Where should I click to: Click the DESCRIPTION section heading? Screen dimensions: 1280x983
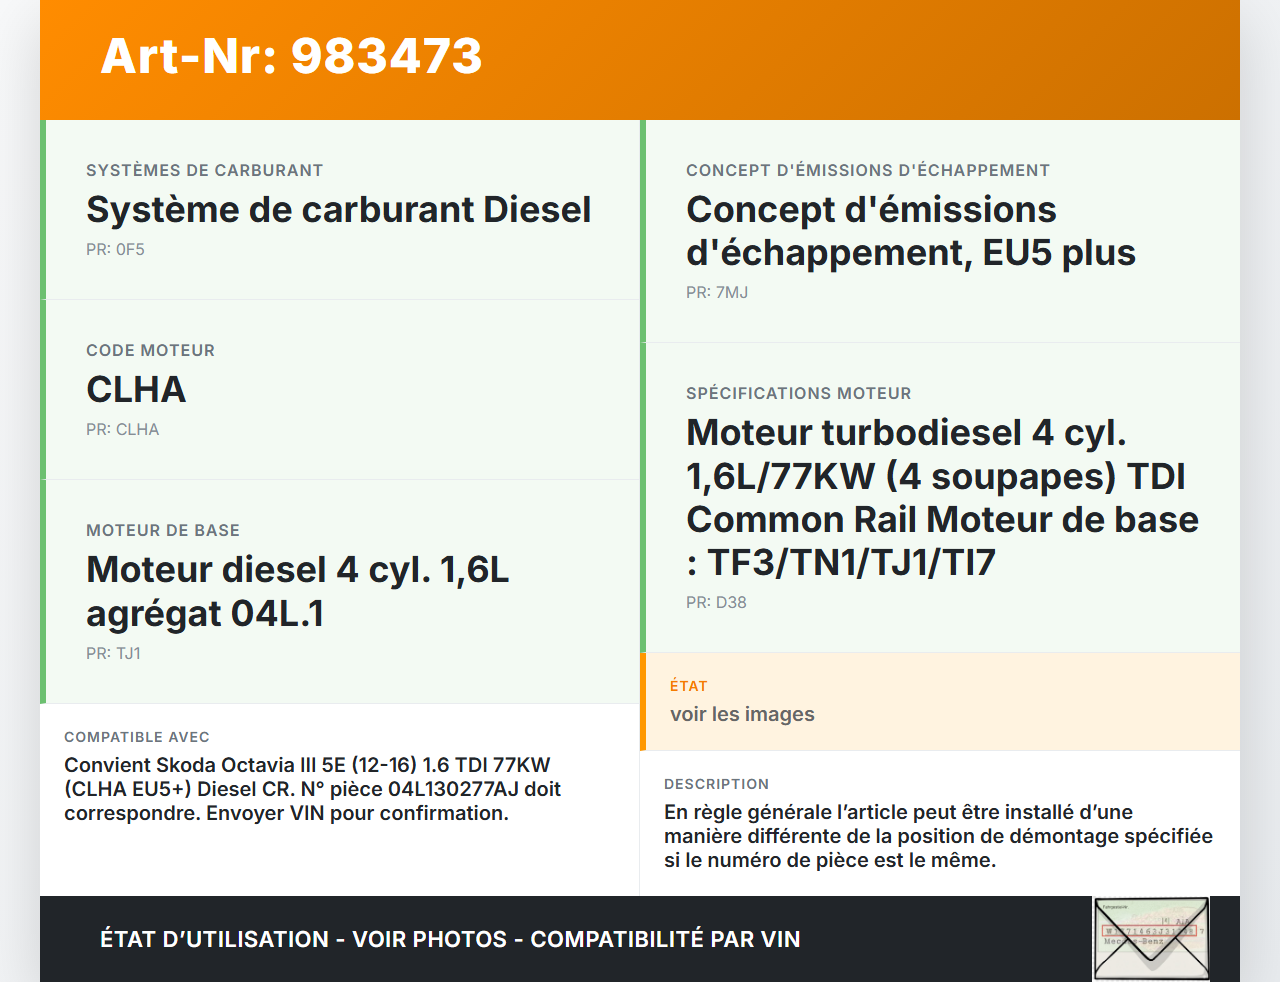(x=716, y=784)
